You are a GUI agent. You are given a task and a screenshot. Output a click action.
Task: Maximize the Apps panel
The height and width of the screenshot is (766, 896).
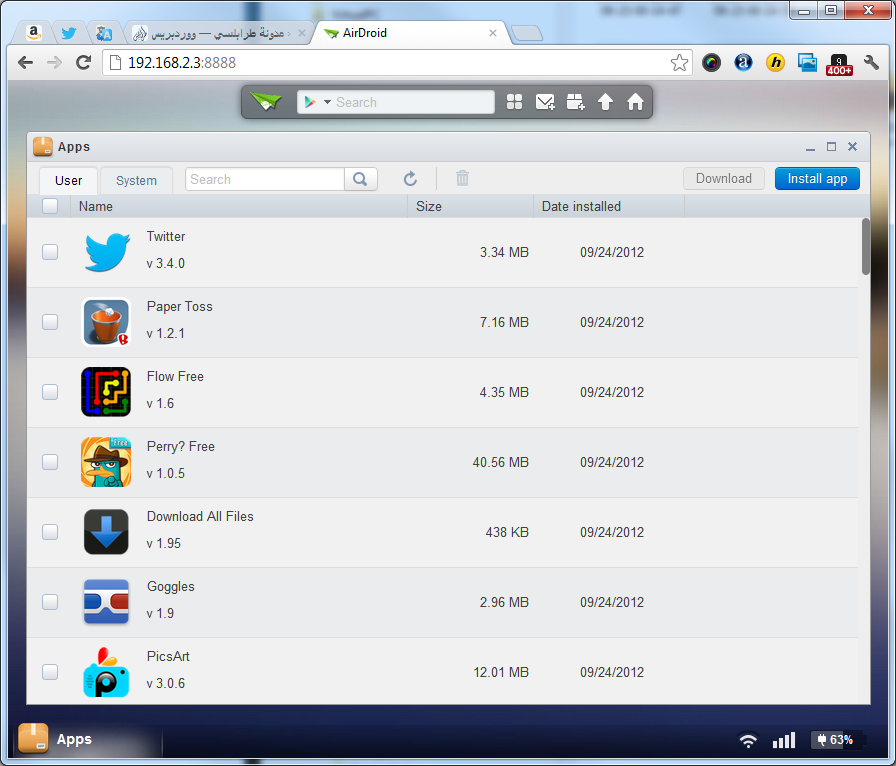pyautogui.click(x=831, y=146)
